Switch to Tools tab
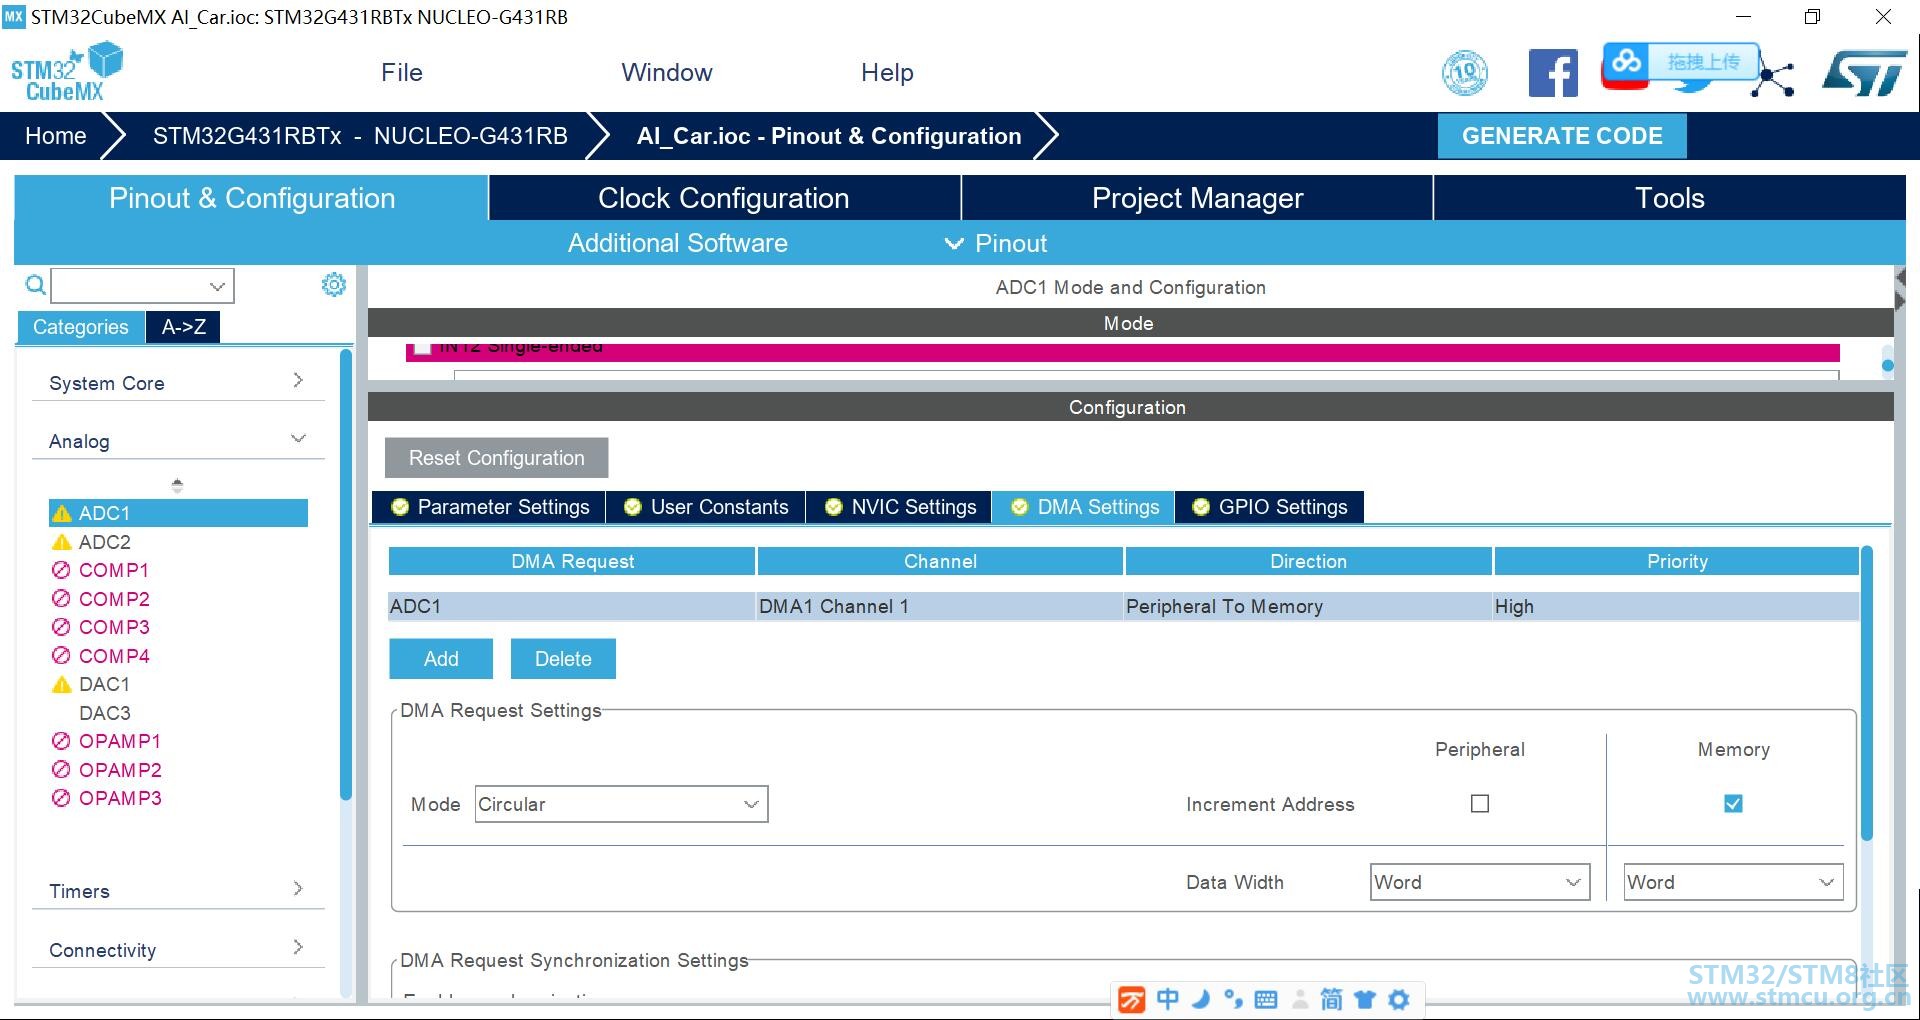1920x1020 pixels. point(1670,198)
